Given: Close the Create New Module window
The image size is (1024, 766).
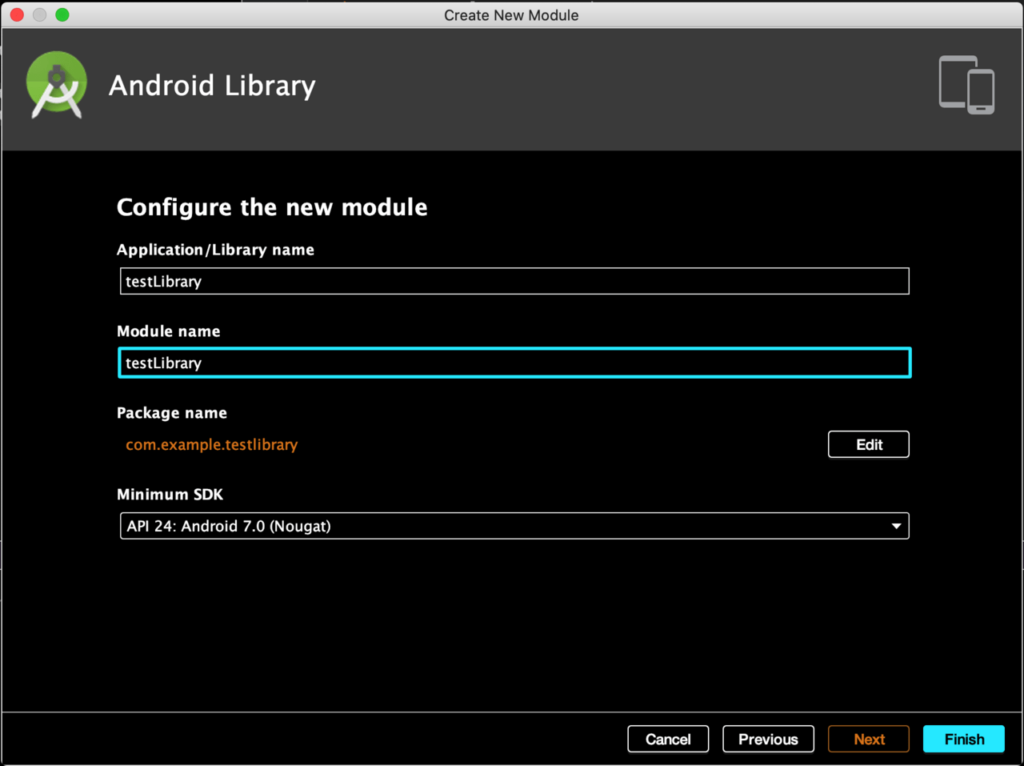Looking at the screenshot, I should coord(17,14).
